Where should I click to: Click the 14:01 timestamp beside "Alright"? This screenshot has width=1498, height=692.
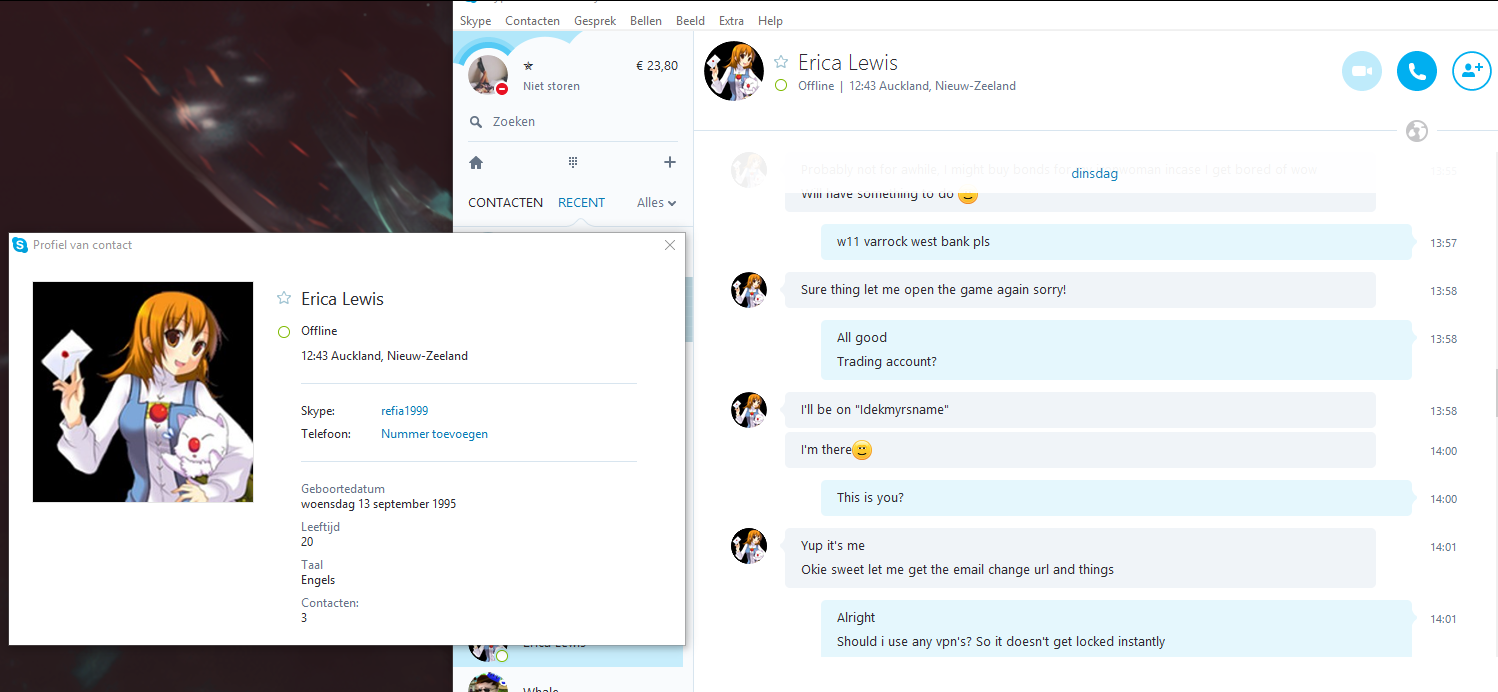tap(1443, 619)
